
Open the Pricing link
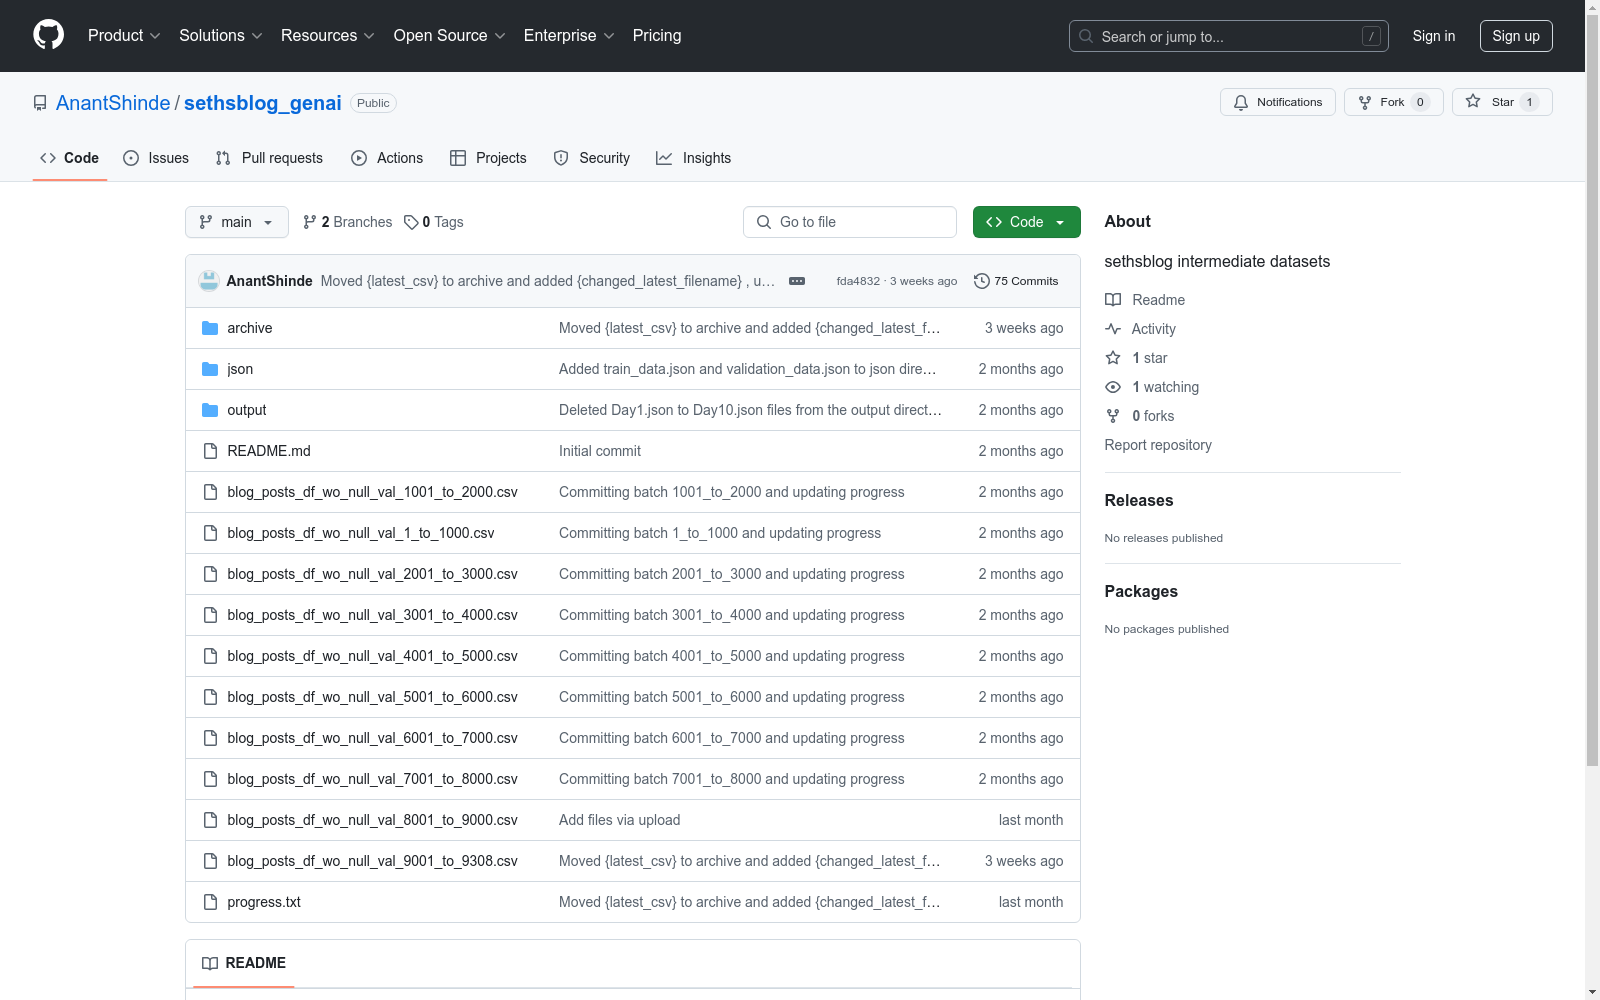pyautogui.click(x=657, y=35)
